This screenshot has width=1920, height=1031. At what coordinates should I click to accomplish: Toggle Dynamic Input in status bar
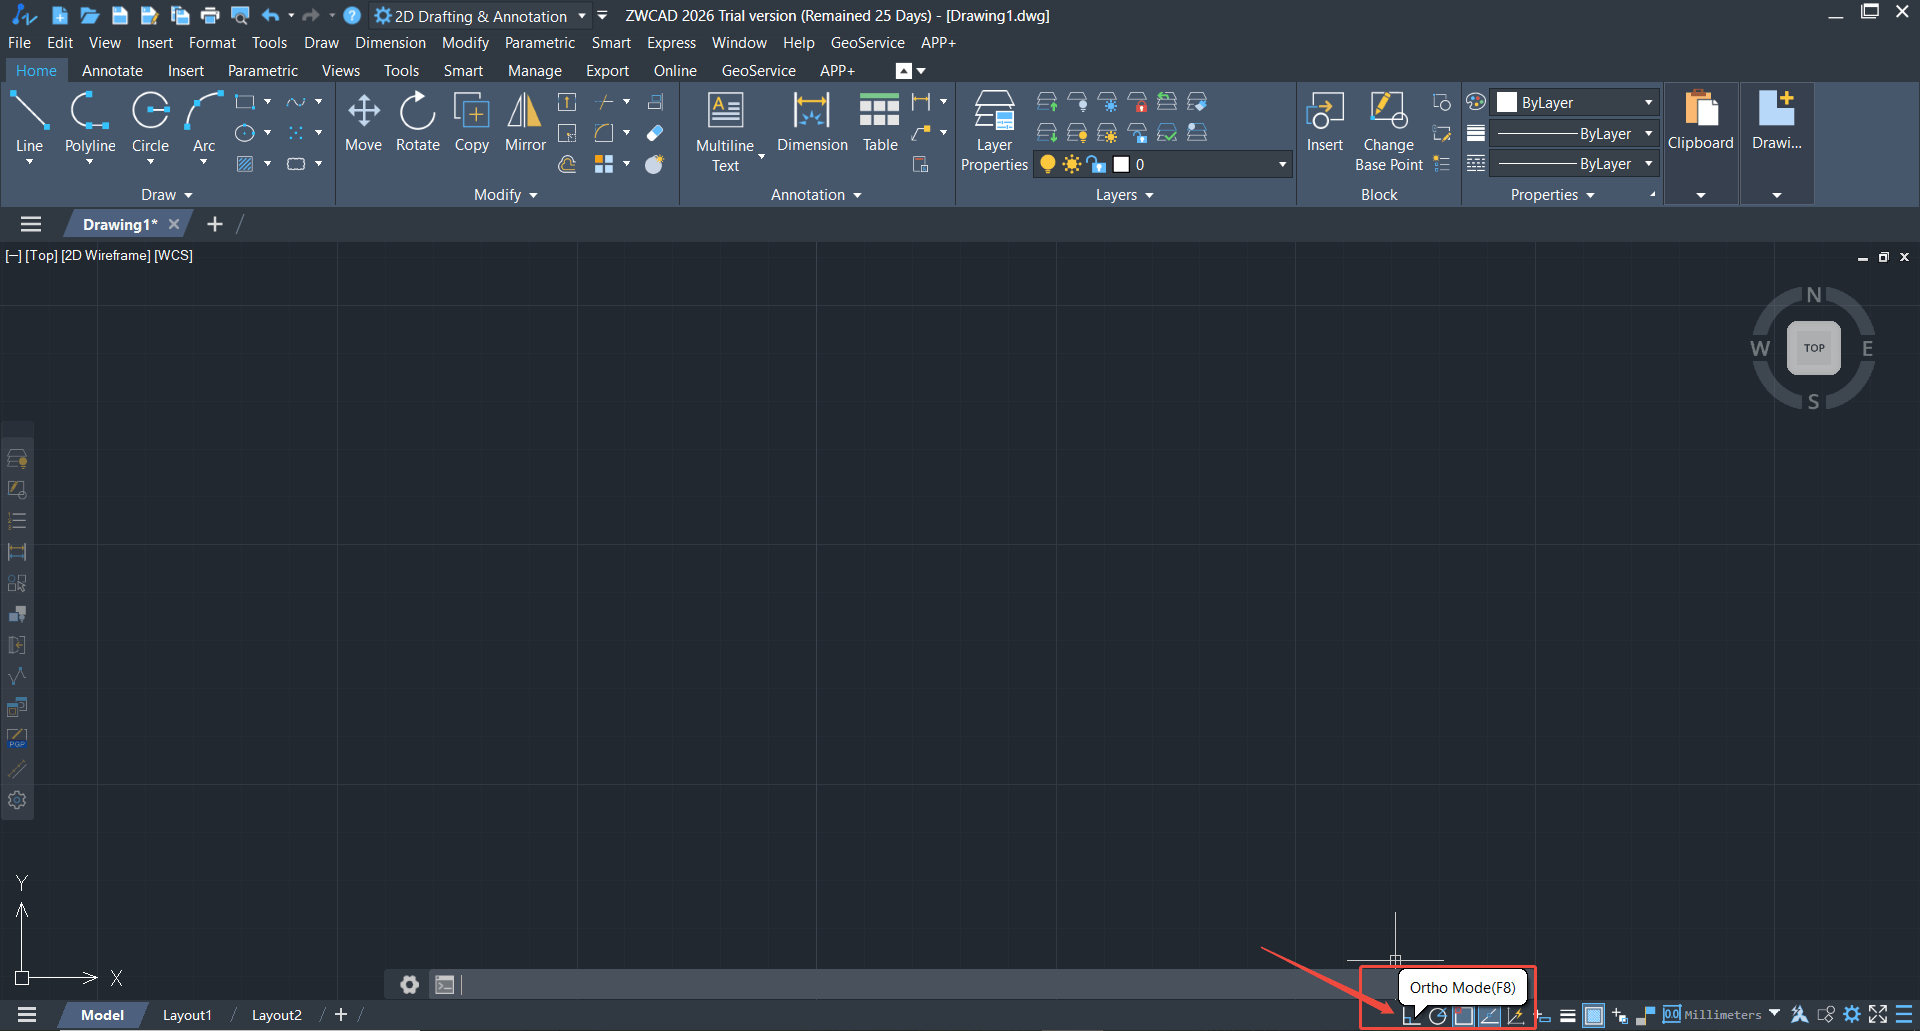pyautogui.click(x=1542, y=1016)
